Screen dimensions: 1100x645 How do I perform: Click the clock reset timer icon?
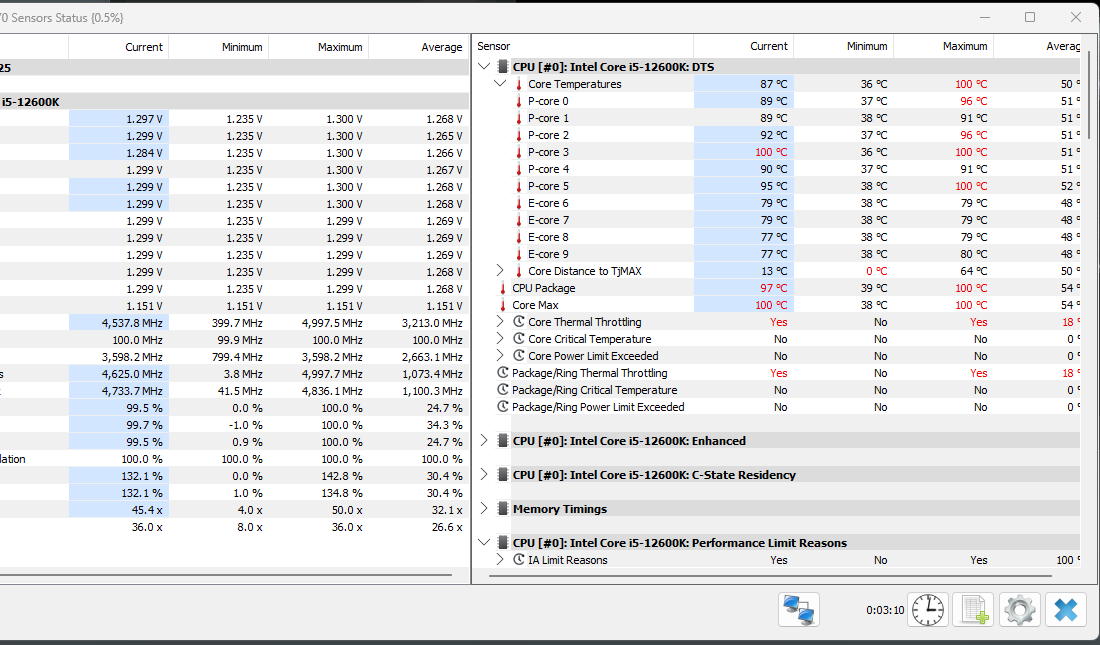tap(928, 609)
